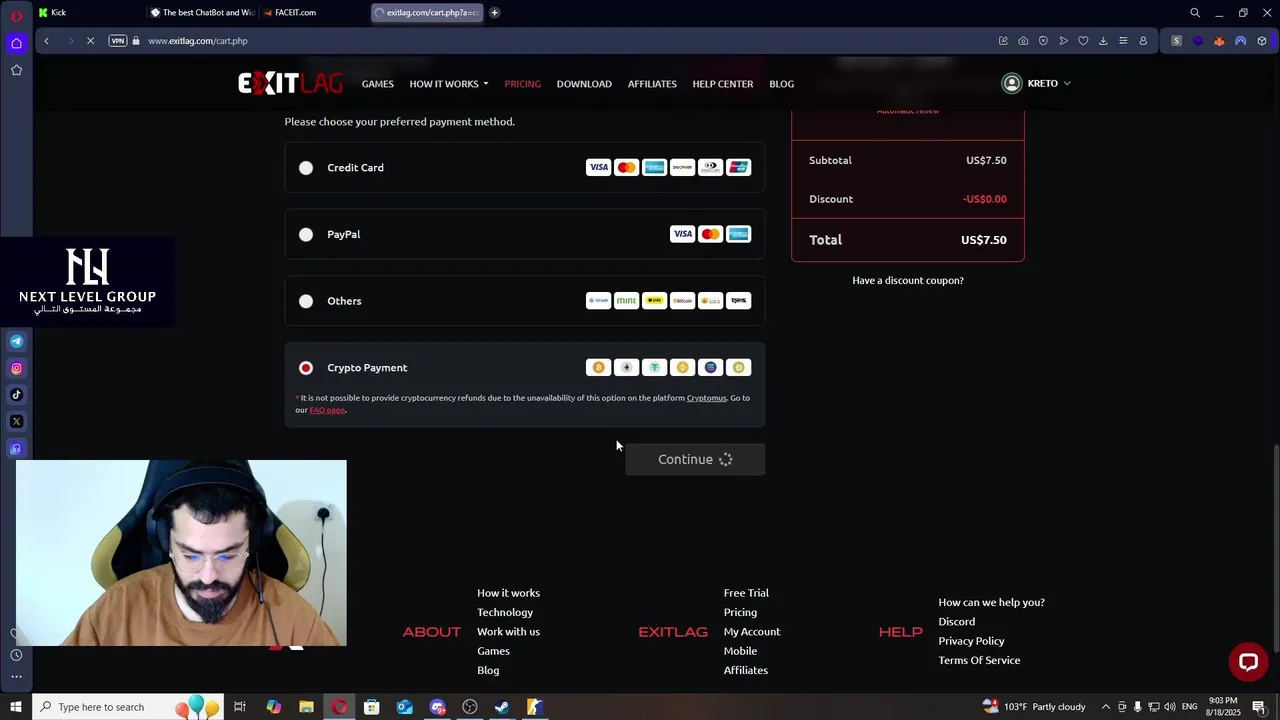1280x720 pixels.
Task: Open TikTok in the sidebar
Action: click(16, 395)
